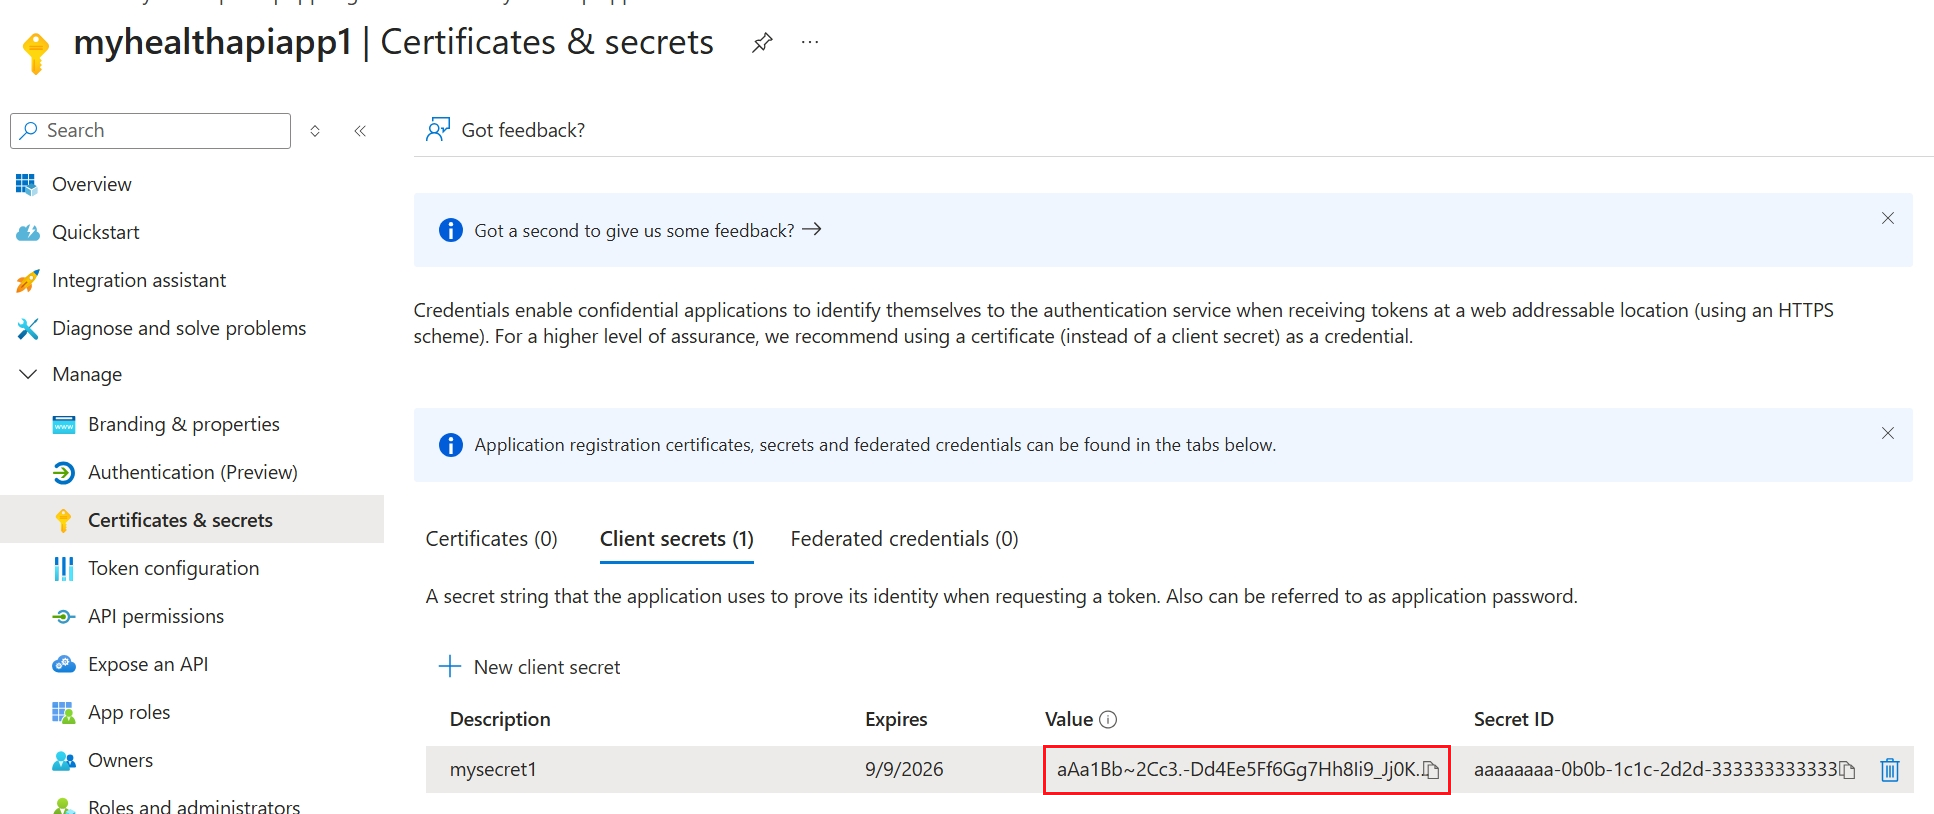
Task: Add a new client secret
Action: point(530,667)
